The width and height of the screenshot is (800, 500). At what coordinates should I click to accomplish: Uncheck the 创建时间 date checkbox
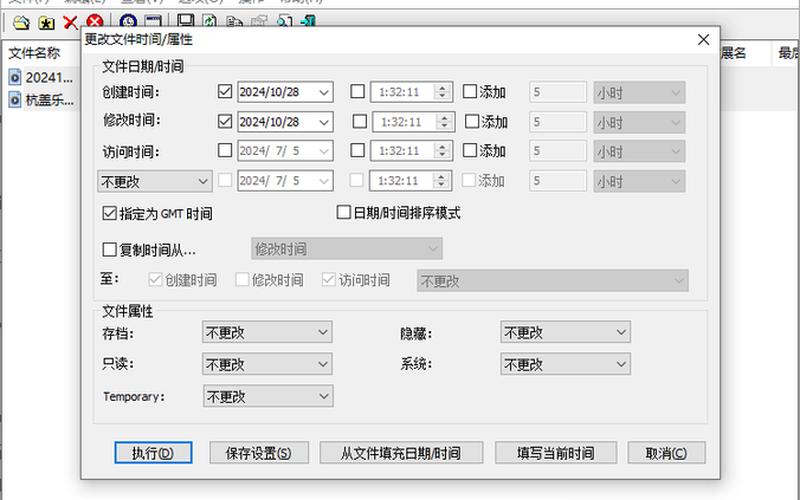(224, 91)
